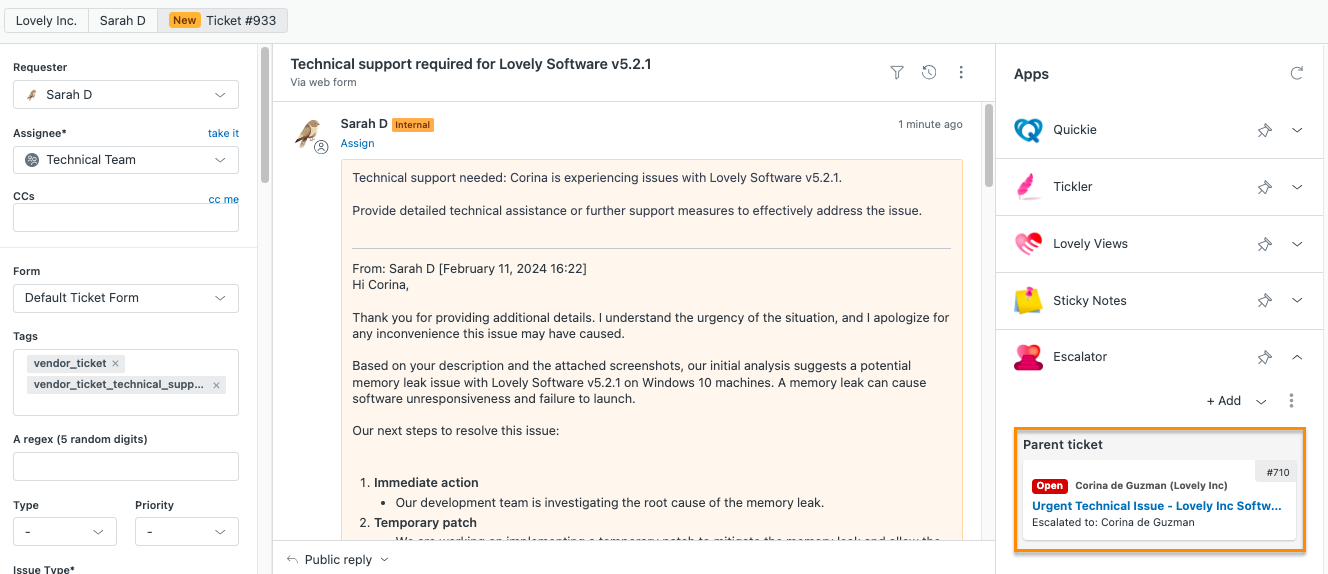
Task: Expand the Sticky Notes section
Action: 1297,300
